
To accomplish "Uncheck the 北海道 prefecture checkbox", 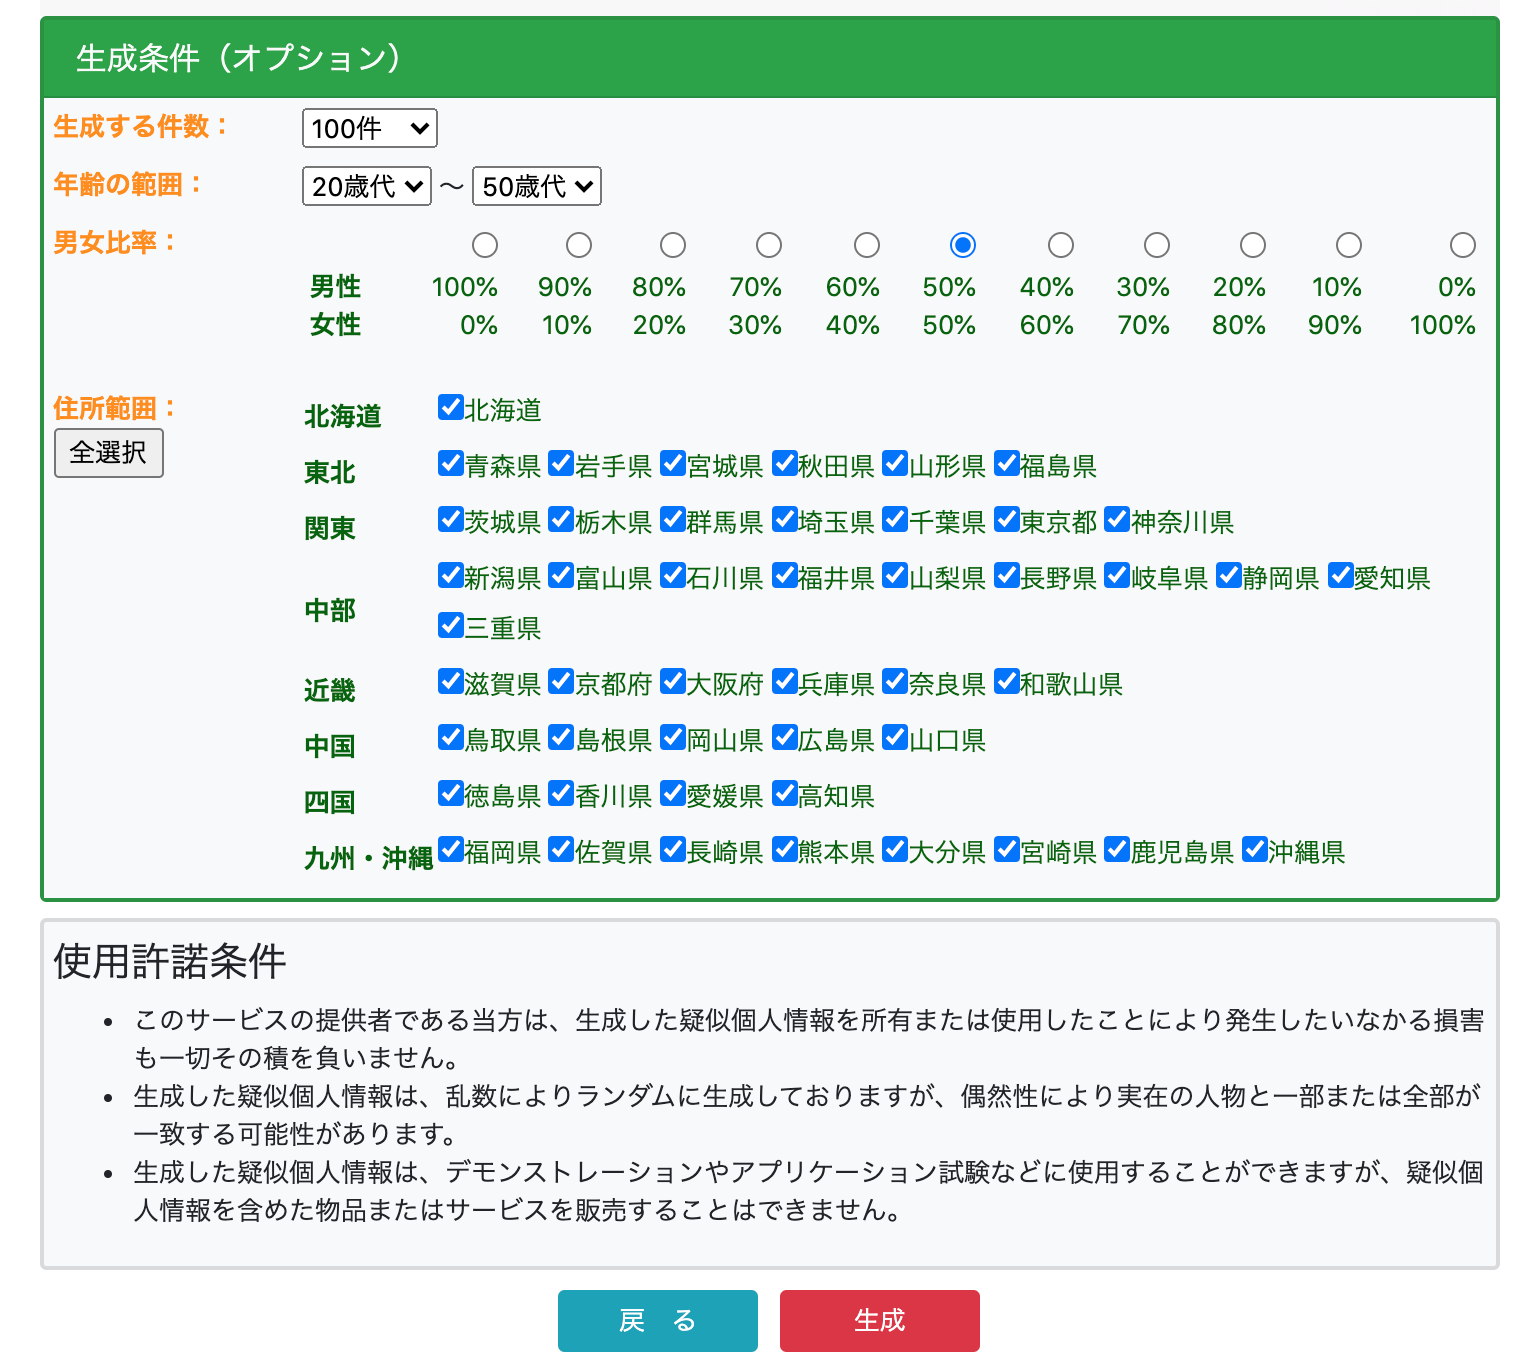I will [x=450, y=406].
